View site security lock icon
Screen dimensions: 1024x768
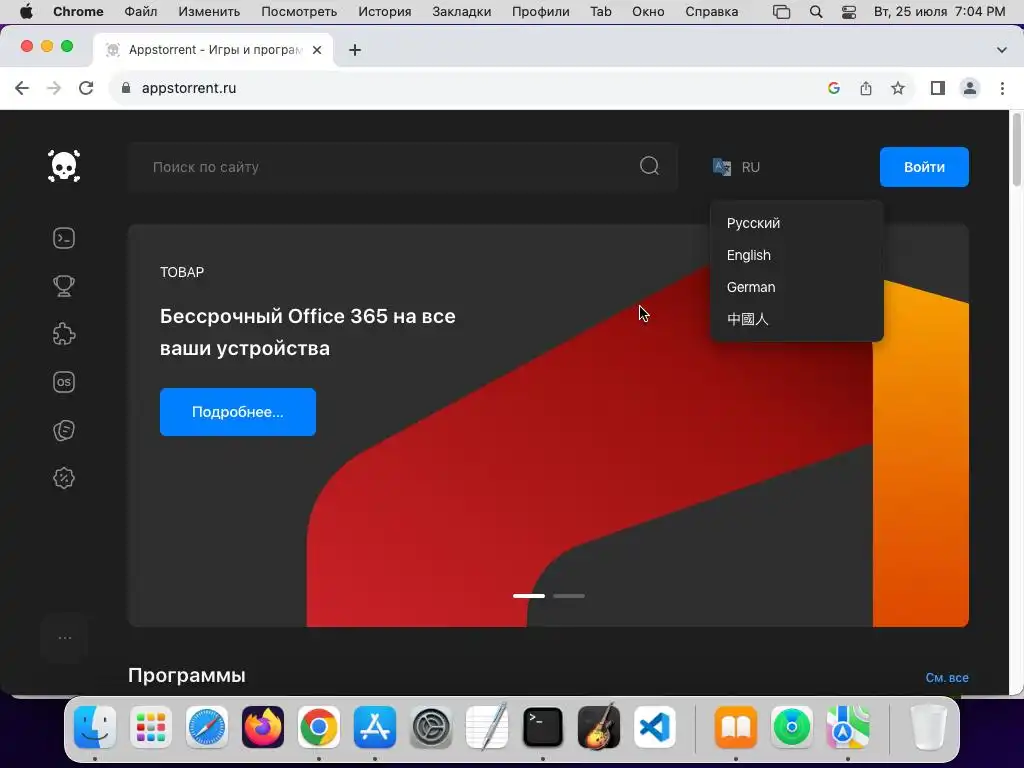(126, 88)
